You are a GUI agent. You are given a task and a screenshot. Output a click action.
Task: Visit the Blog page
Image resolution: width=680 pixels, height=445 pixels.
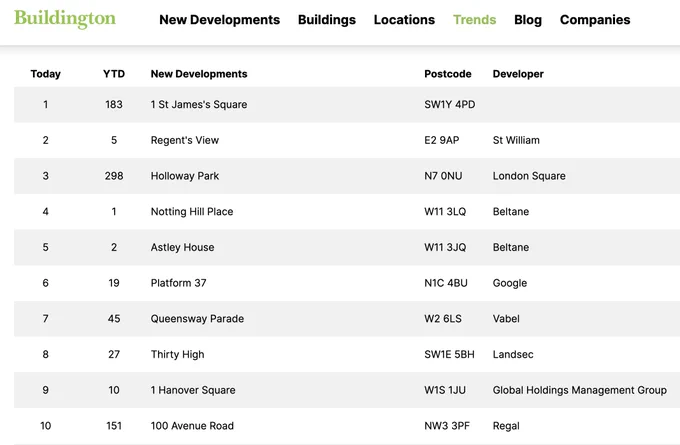point(528,20)
